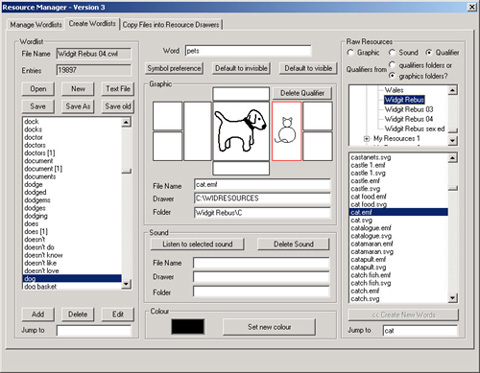The image size is (480, 373).
Task: Click Default to visible
Action: (308, 68)
